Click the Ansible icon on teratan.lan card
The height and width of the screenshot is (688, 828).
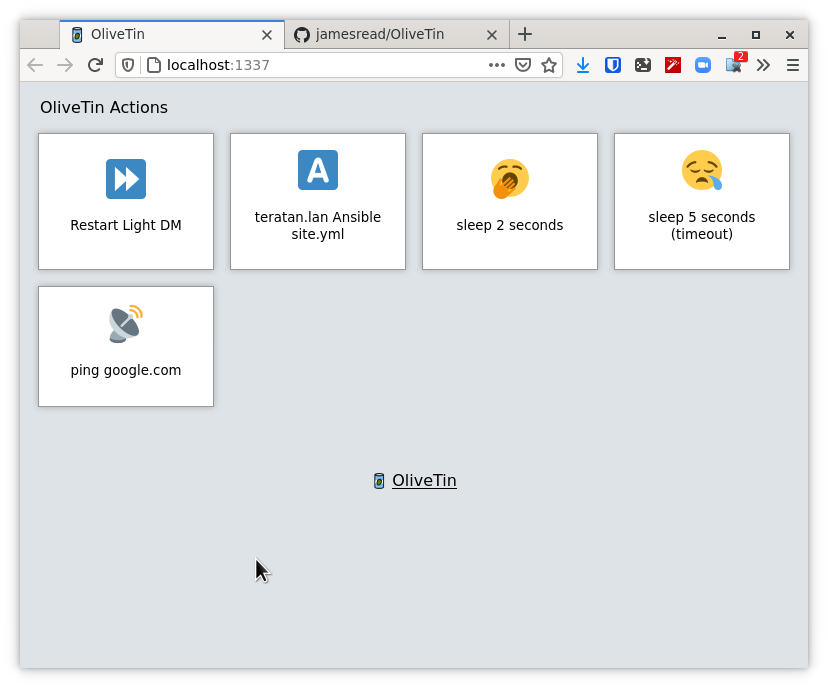[317, 170]
